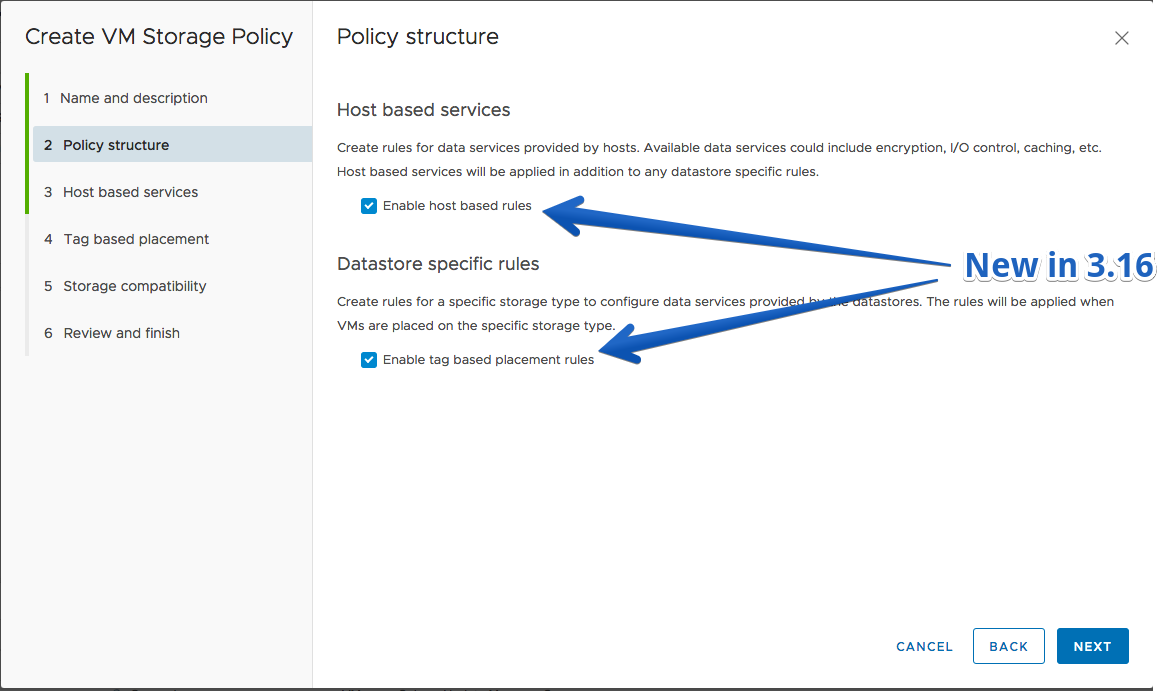Open the Review and finish step

click(x=172, y=333)
